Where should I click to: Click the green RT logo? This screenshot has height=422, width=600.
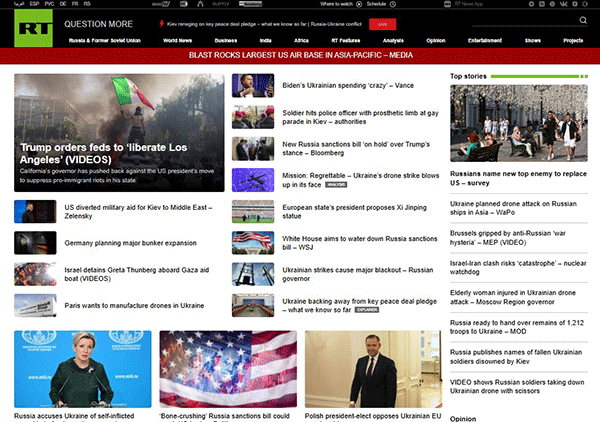(x=33, y=28)
